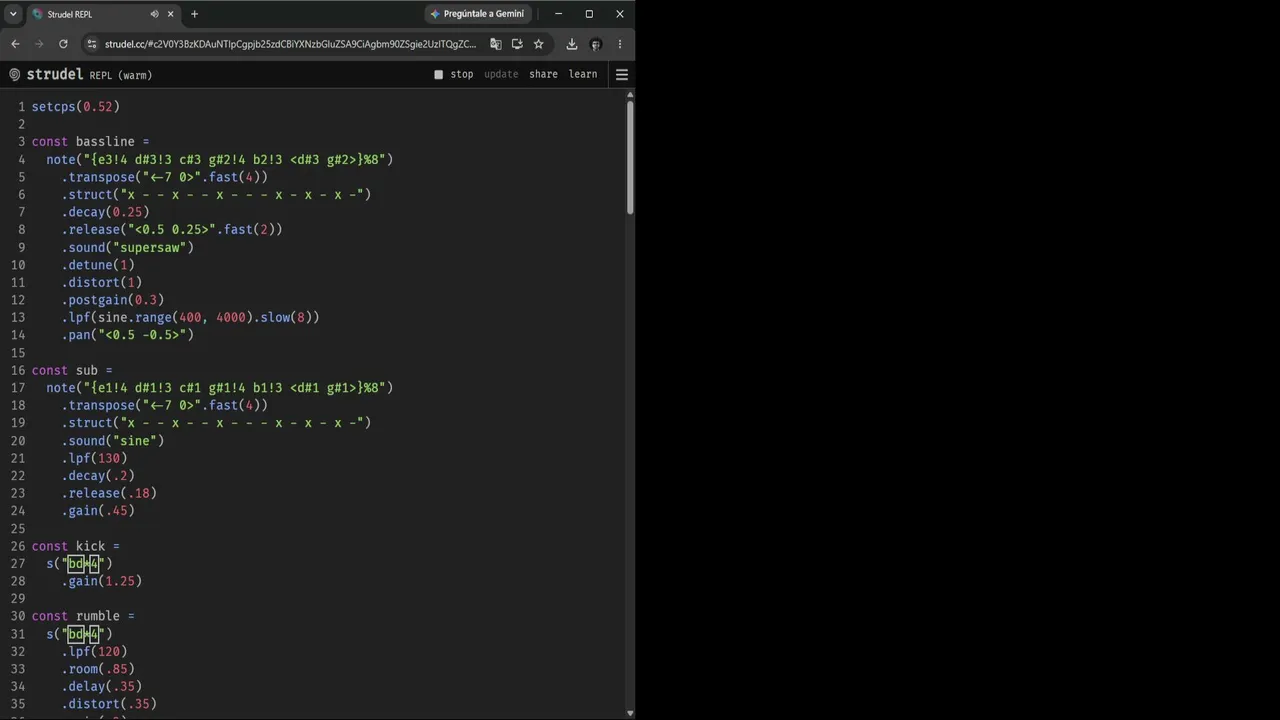Click the .decay(0.25) line

pyautogui.click(x=105, y=212)
